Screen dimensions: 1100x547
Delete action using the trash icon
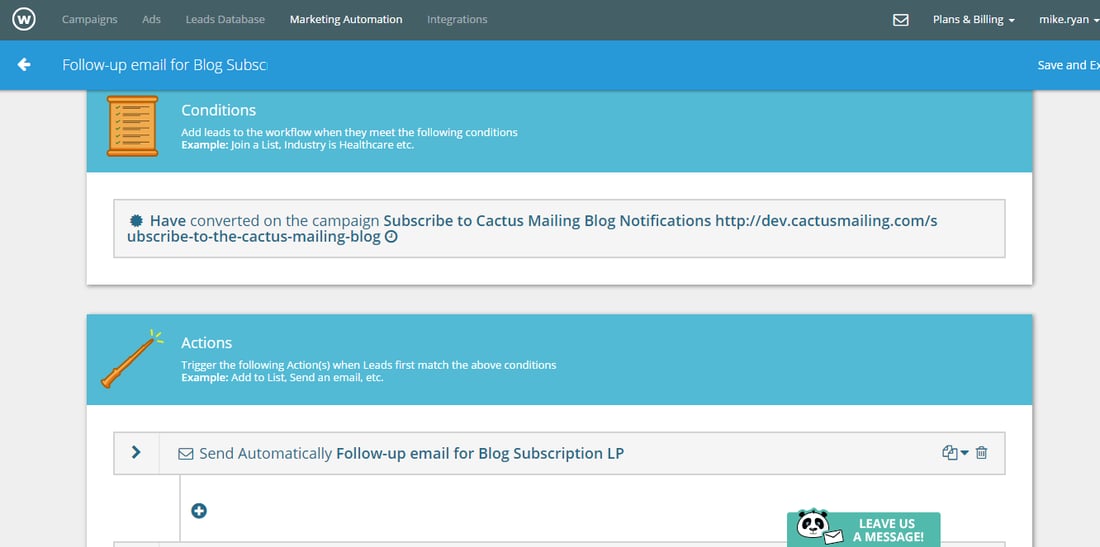coord(981,453)
